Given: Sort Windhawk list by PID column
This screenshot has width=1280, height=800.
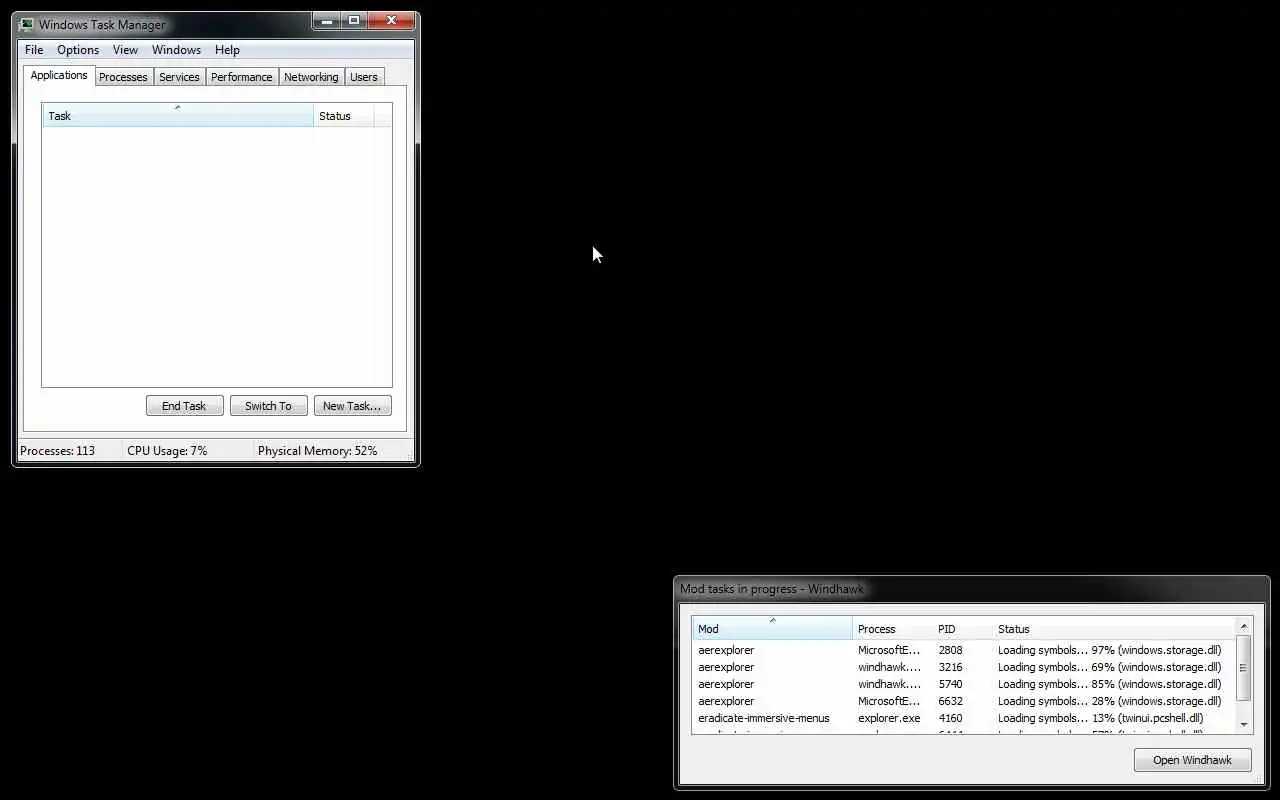Looking at the screenshot, I should tap(962, 628).
